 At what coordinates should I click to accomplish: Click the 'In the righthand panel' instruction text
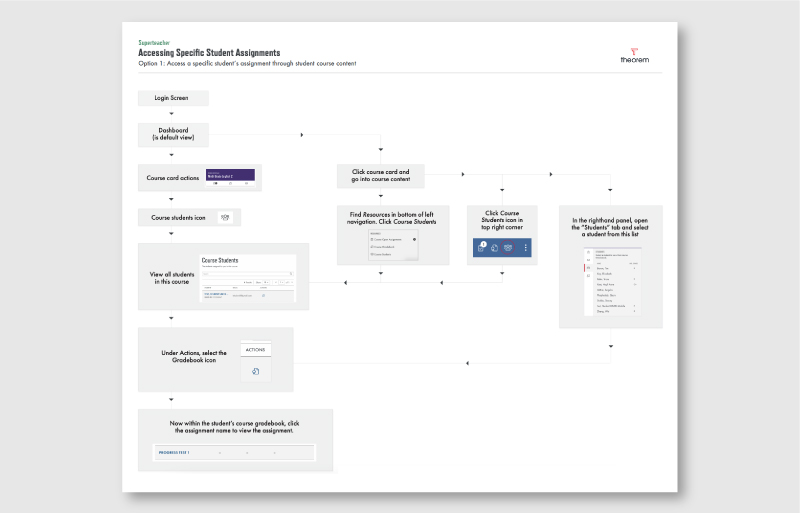[610, 227]
